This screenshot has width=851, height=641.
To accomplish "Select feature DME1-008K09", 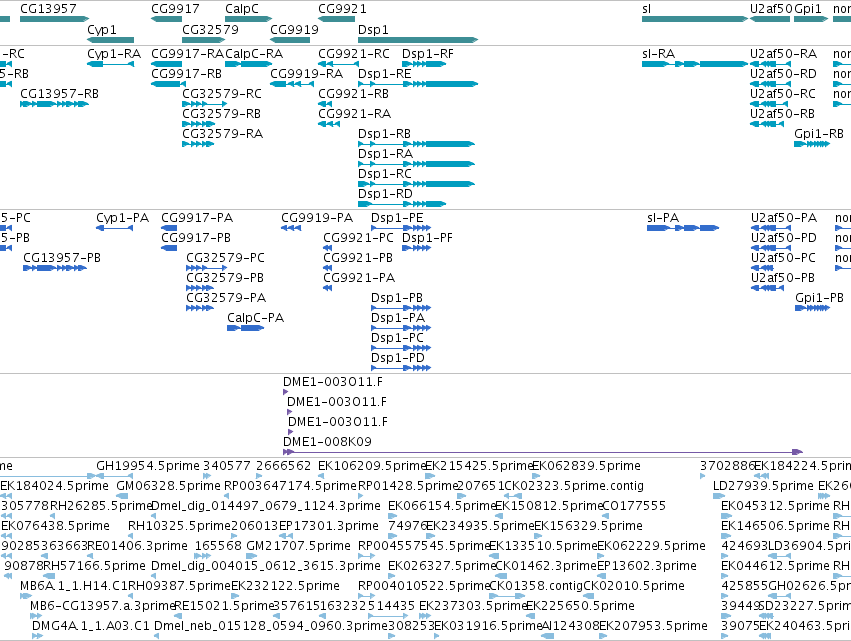I will tap(543, 452).
